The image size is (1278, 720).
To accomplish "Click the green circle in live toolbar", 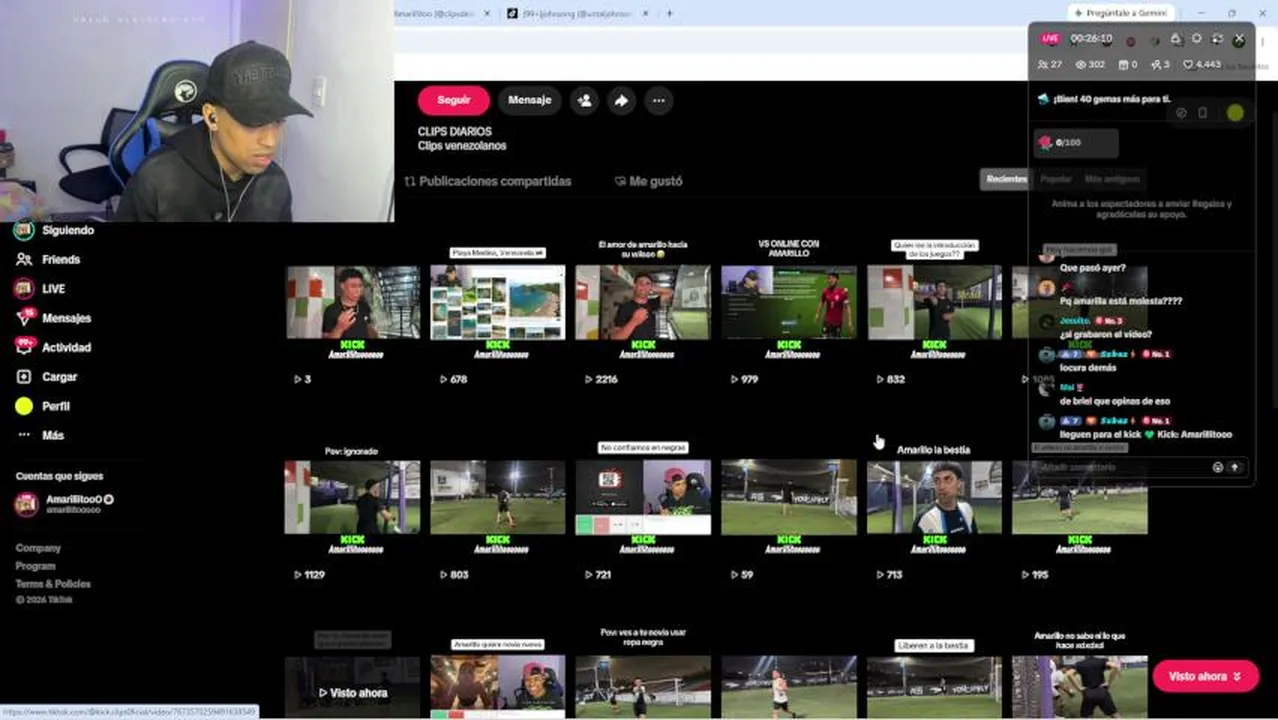I will pos(1235,113).
